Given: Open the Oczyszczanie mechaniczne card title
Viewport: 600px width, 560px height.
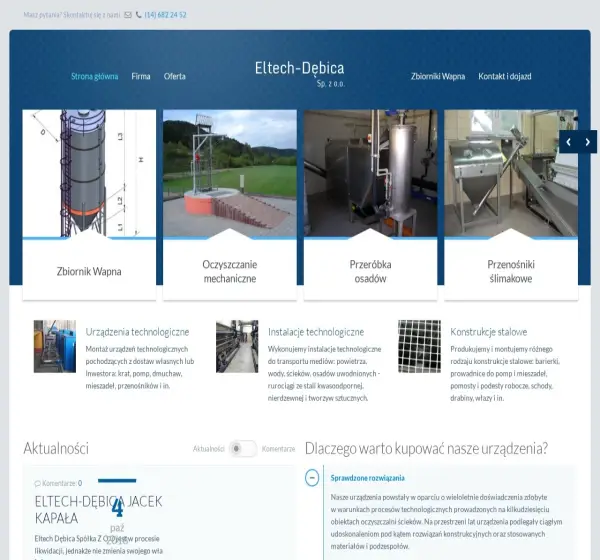Looking at the screenshot, I should coord(230,271).
